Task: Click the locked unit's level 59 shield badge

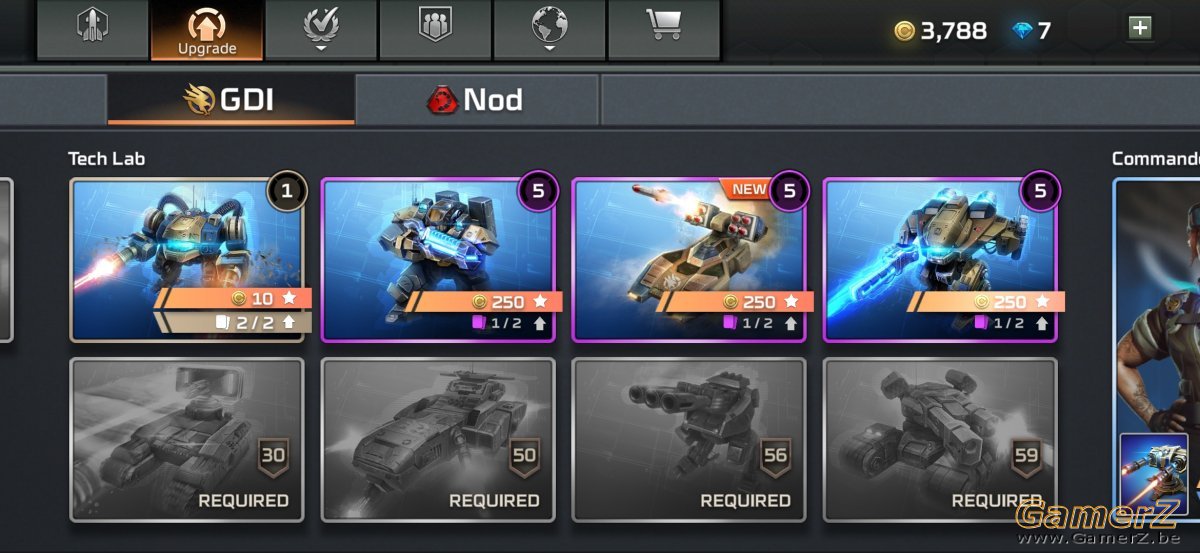Action: click(x=1026, y=458)
